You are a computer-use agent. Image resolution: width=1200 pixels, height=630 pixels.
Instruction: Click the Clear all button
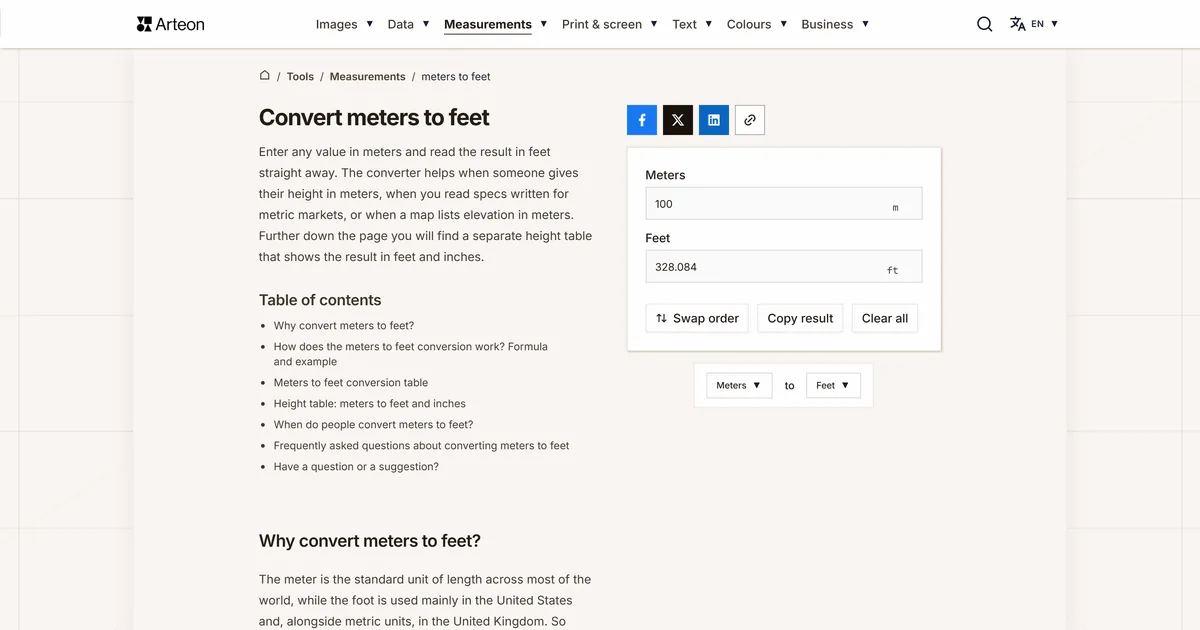click(885, 318)
